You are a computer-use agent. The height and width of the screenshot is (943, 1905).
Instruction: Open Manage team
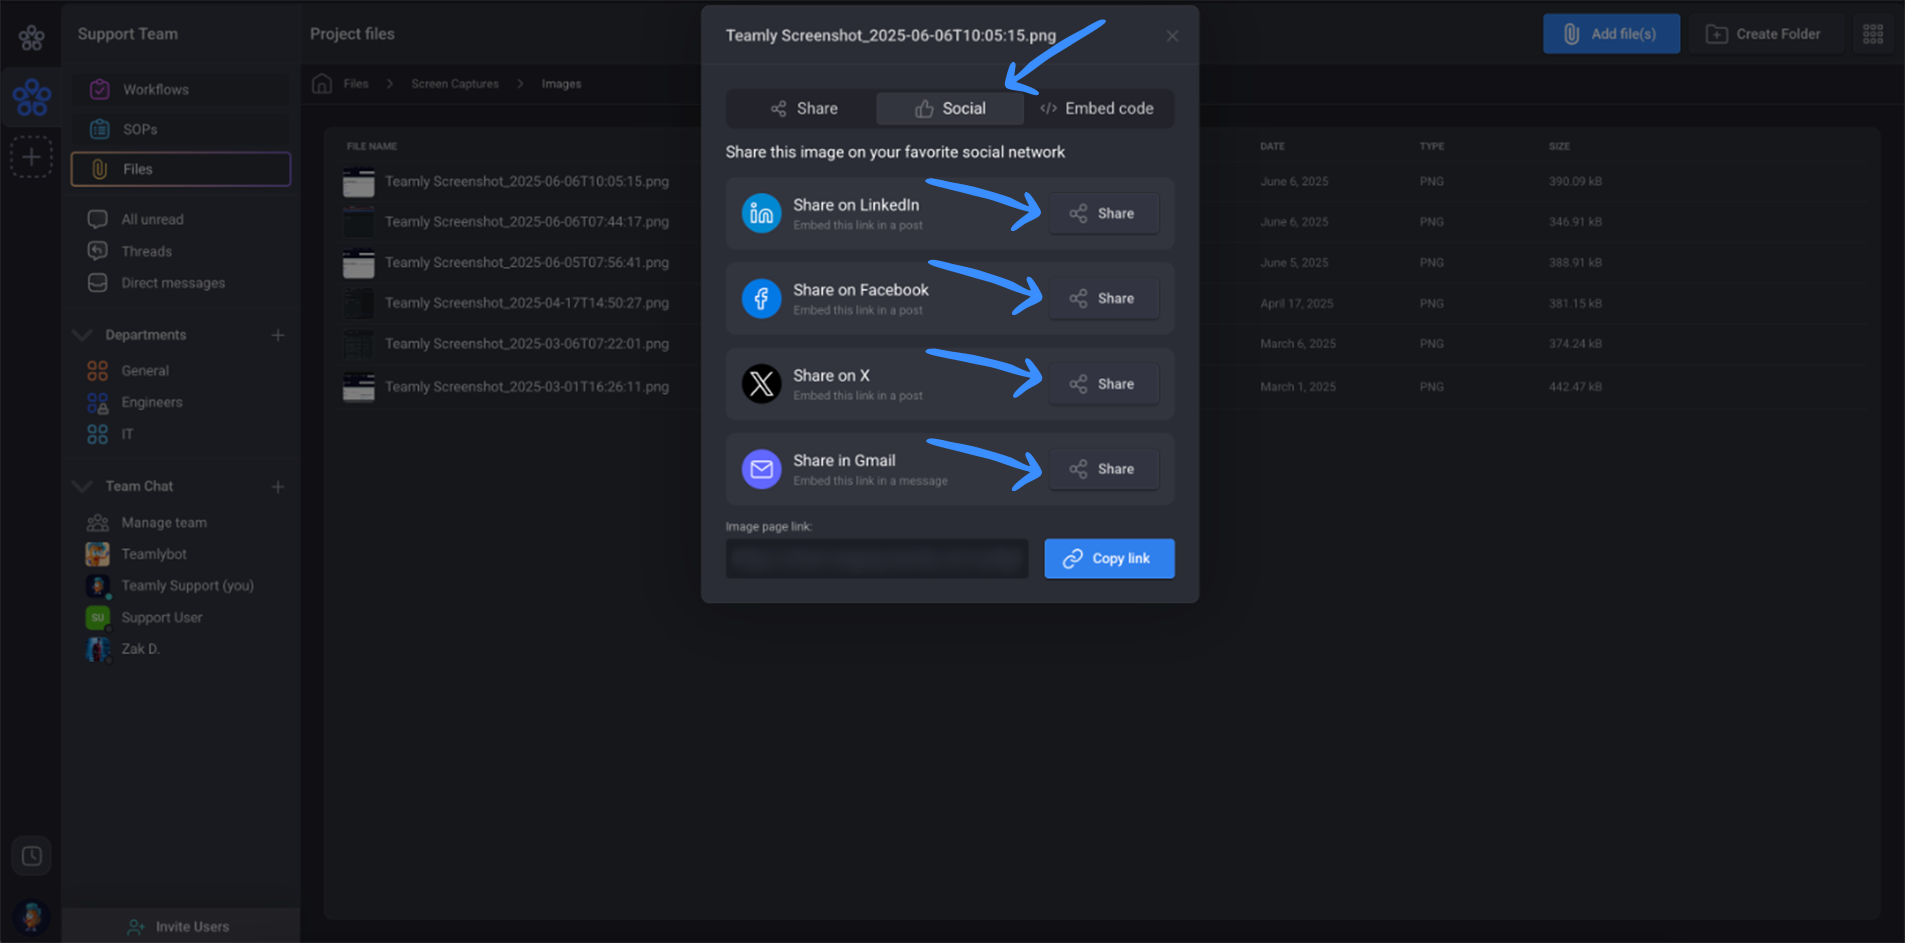164,523
